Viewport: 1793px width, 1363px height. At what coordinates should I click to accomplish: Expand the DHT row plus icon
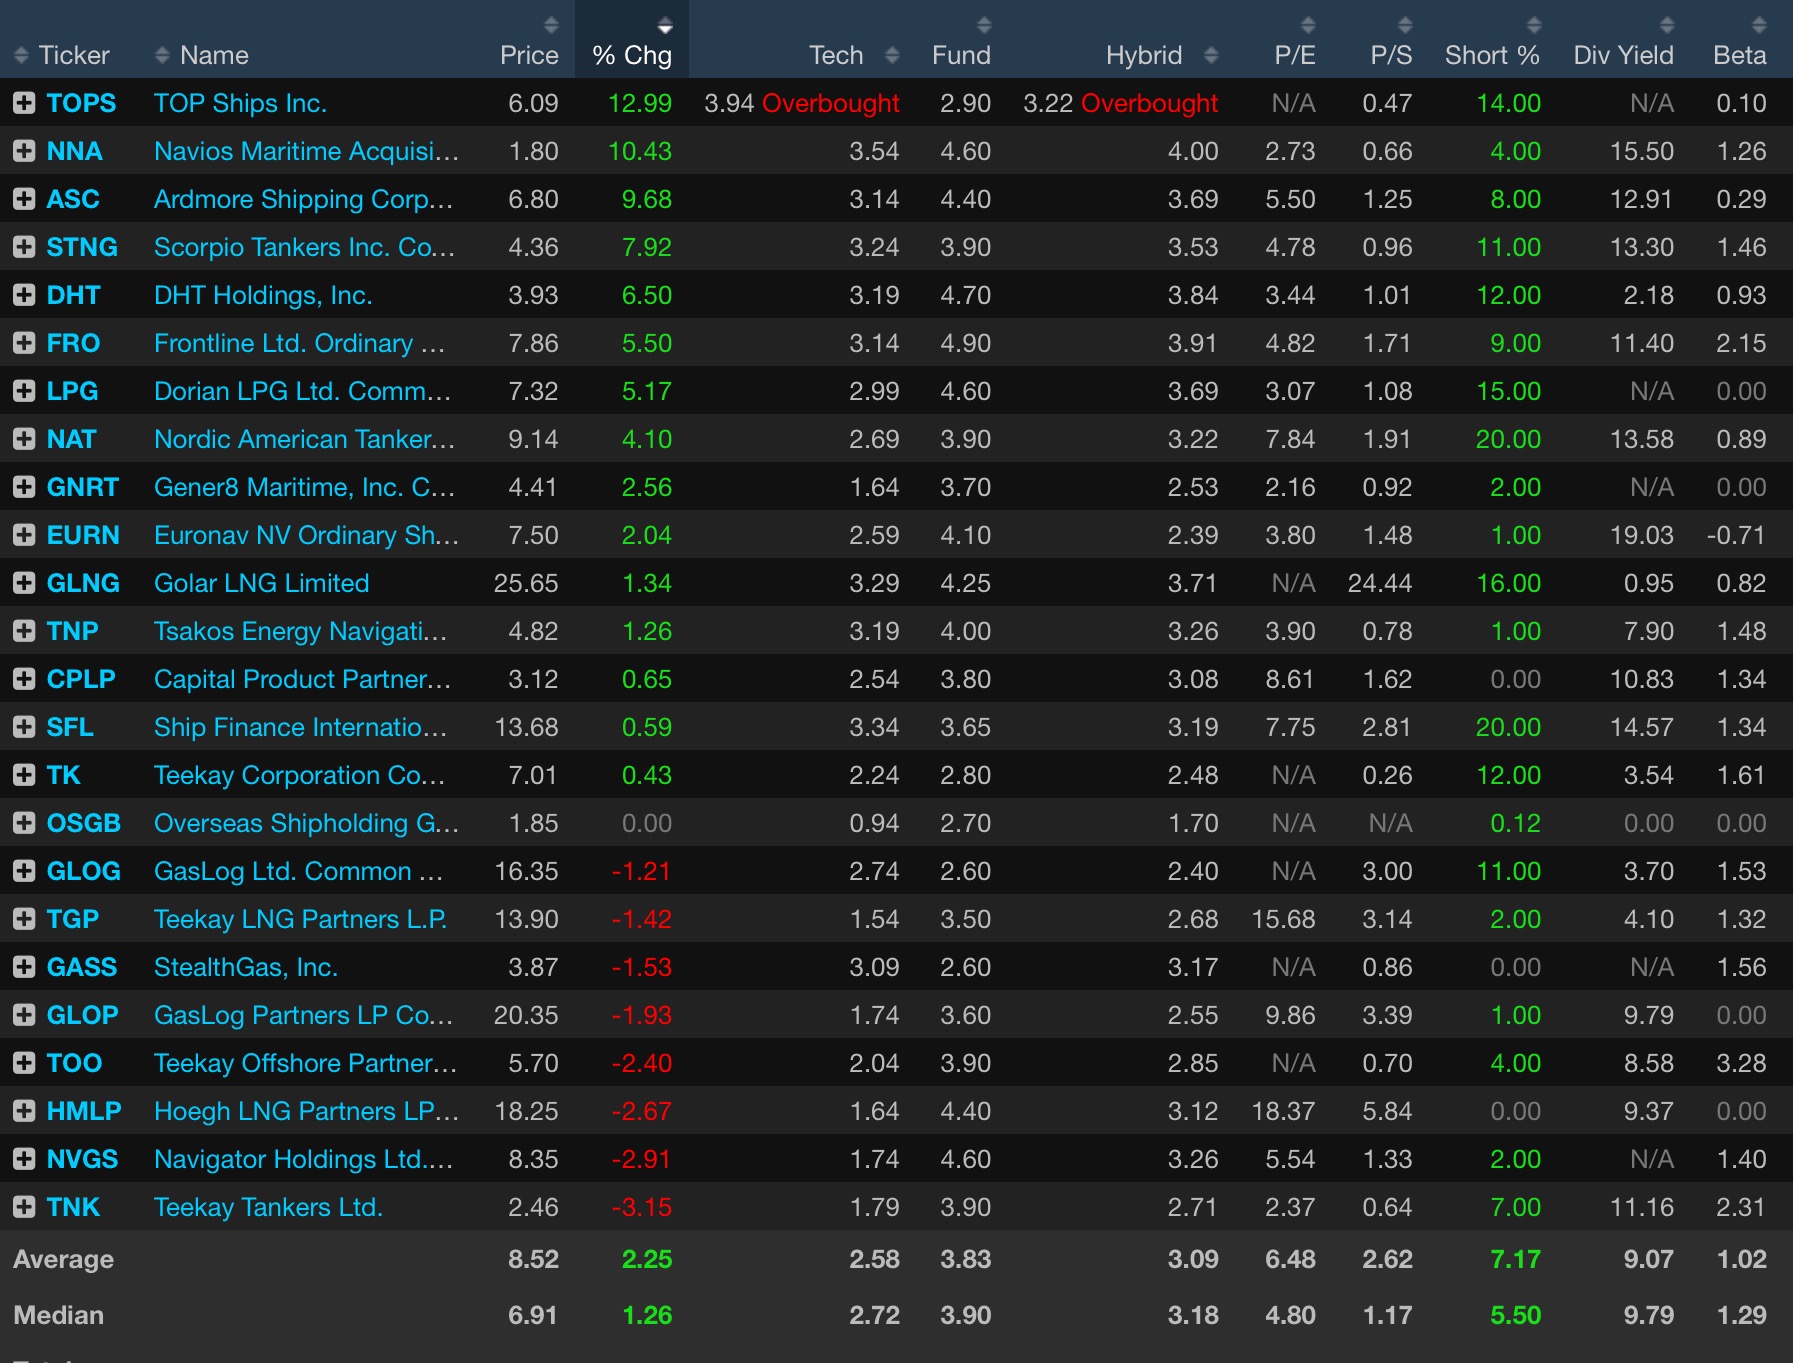24,295
